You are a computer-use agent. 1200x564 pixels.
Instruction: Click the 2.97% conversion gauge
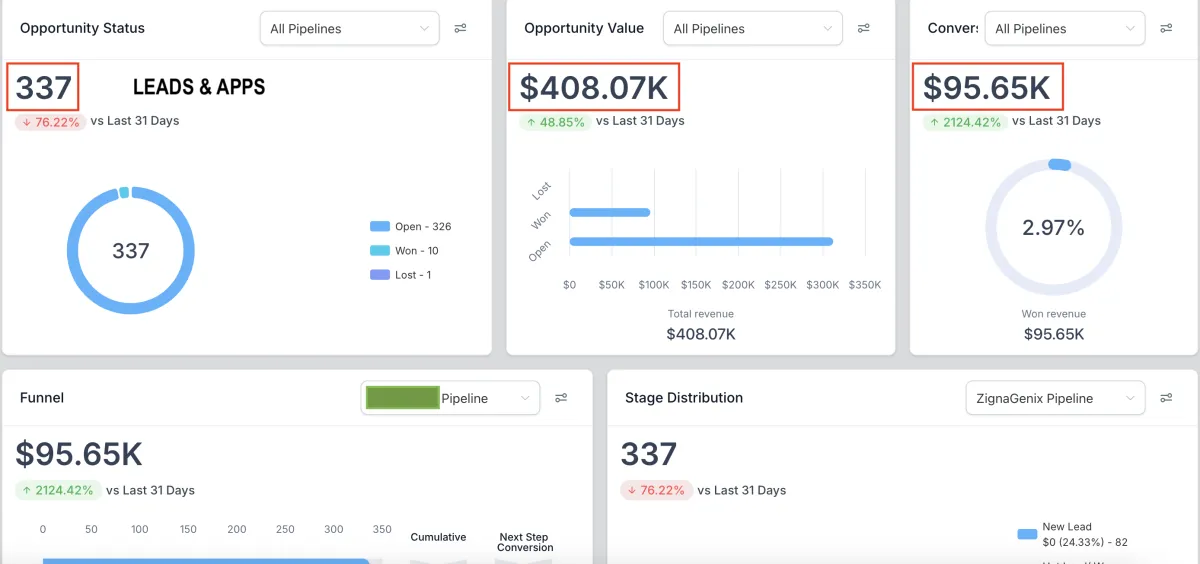(x=1053, y=227)
